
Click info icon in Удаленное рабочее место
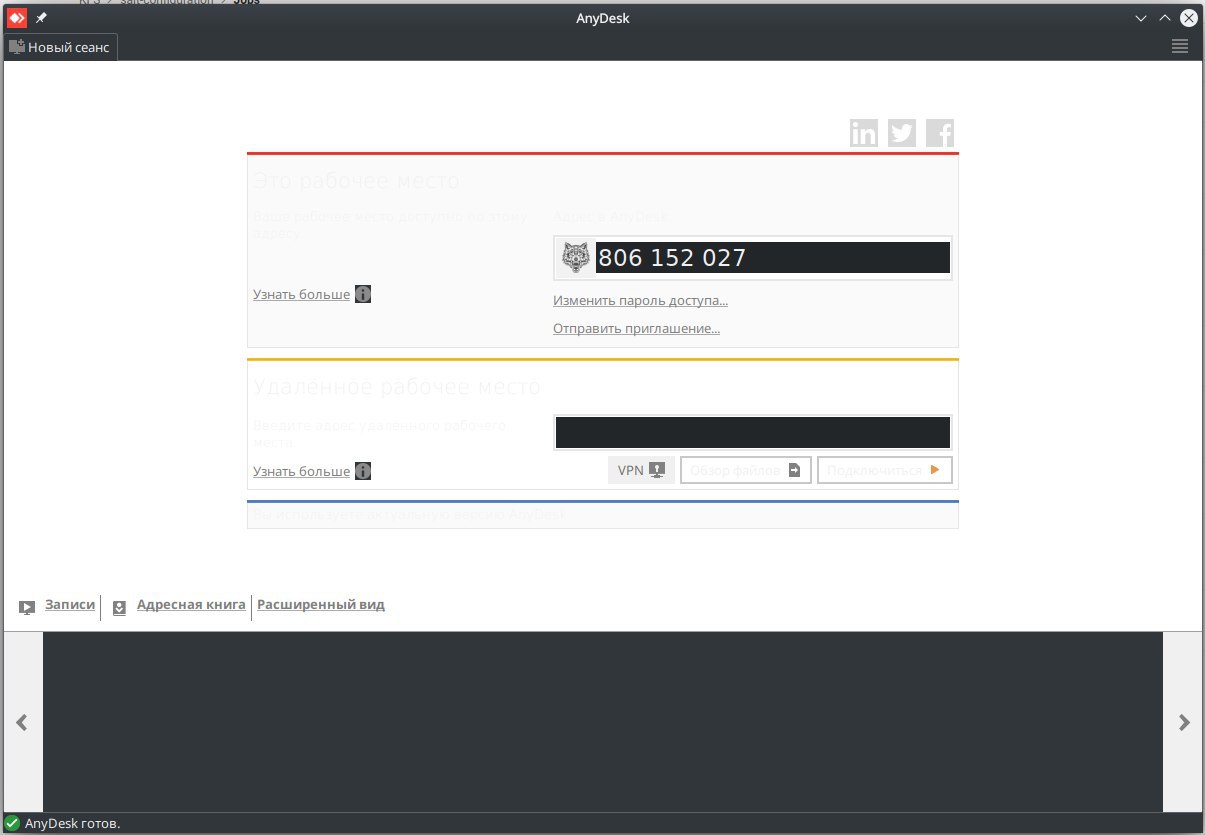363,471
